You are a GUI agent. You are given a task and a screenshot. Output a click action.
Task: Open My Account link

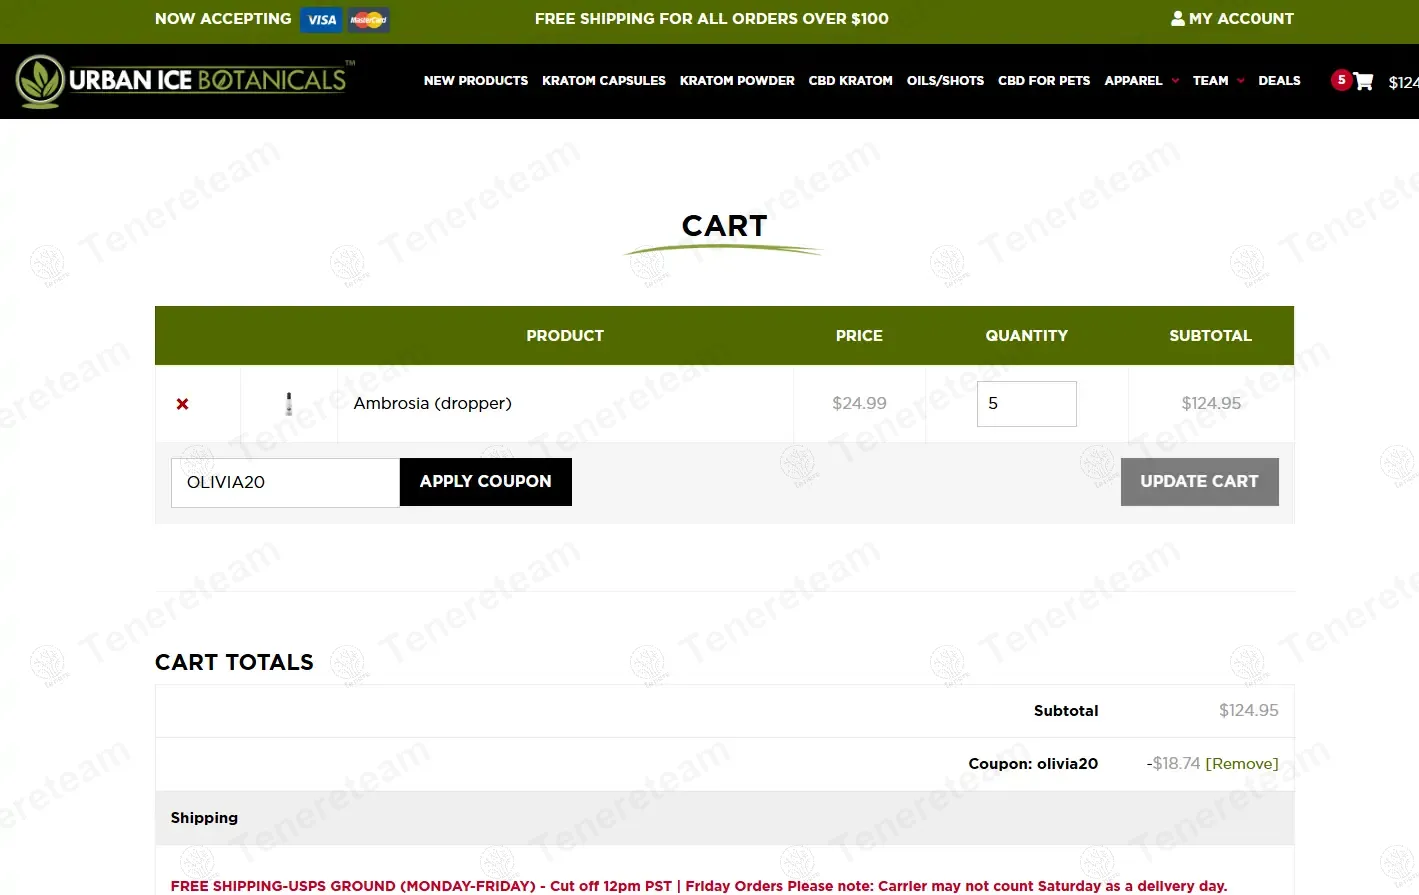click(1241, 18)
